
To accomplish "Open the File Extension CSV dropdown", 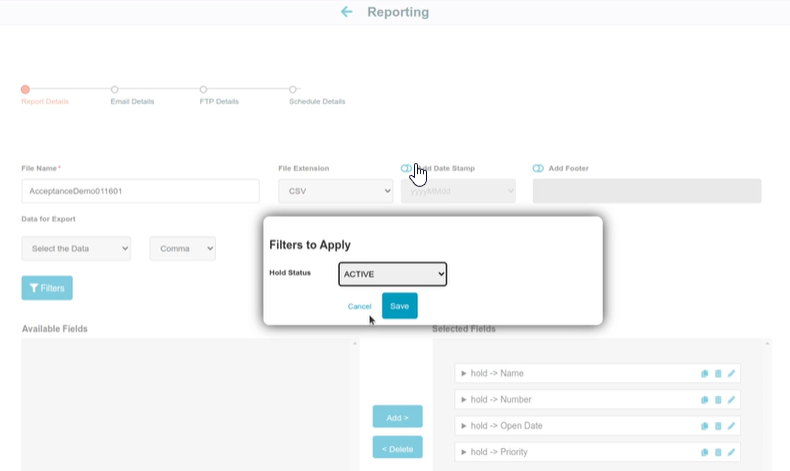I will pos(336,191).
